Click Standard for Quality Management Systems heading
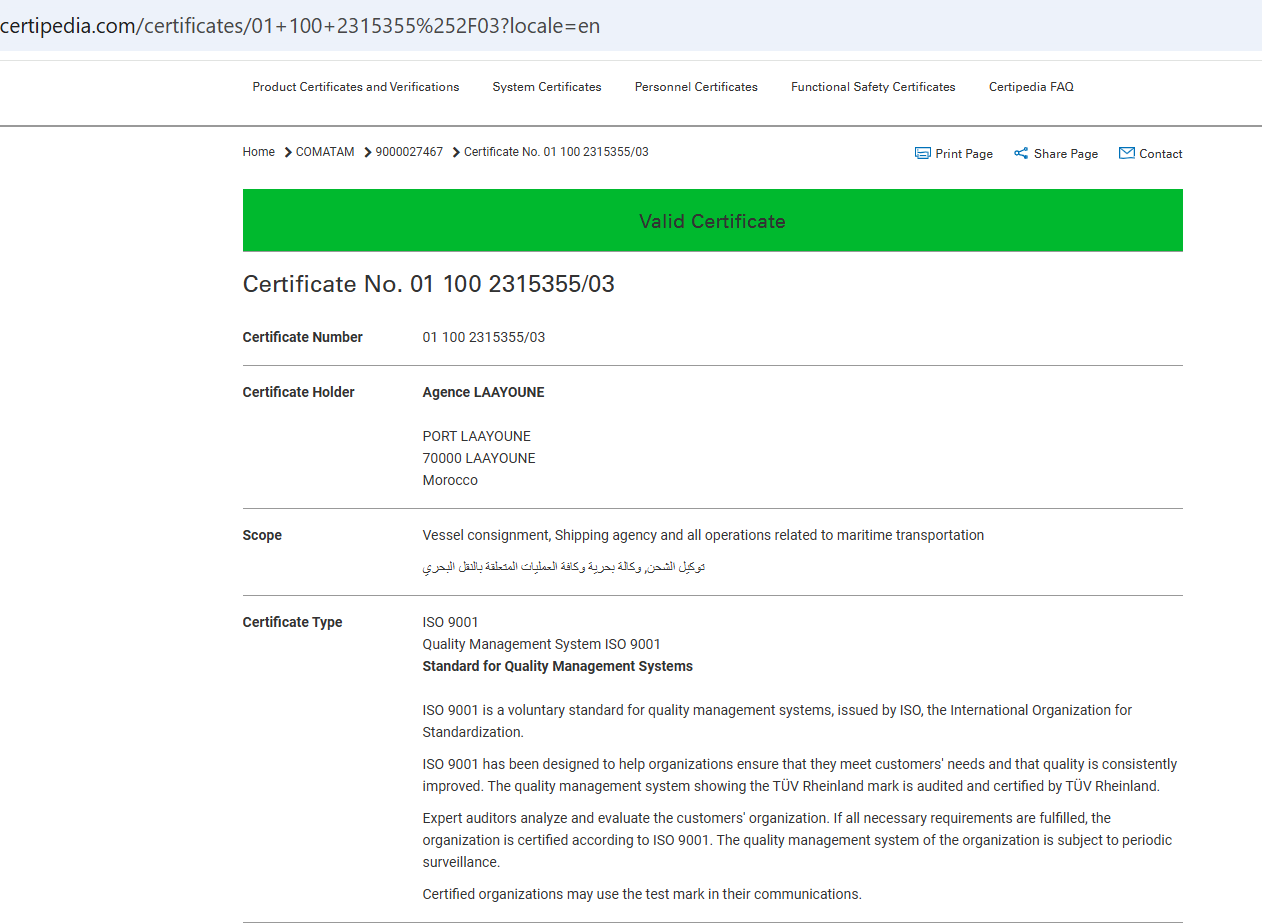Image resolution: width=1262 pixels, height=923 pixels. (558, 666)
